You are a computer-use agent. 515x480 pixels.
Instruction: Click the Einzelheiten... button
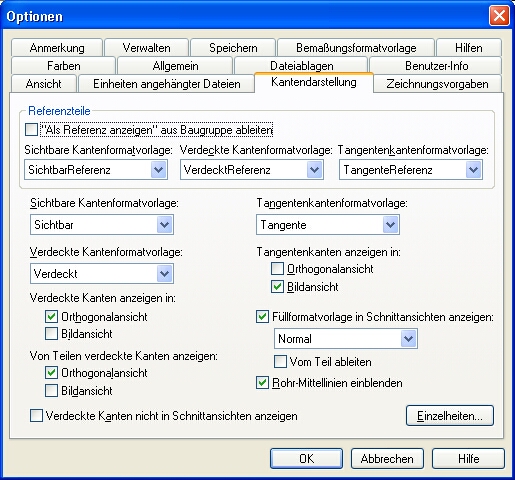(450, 416)
